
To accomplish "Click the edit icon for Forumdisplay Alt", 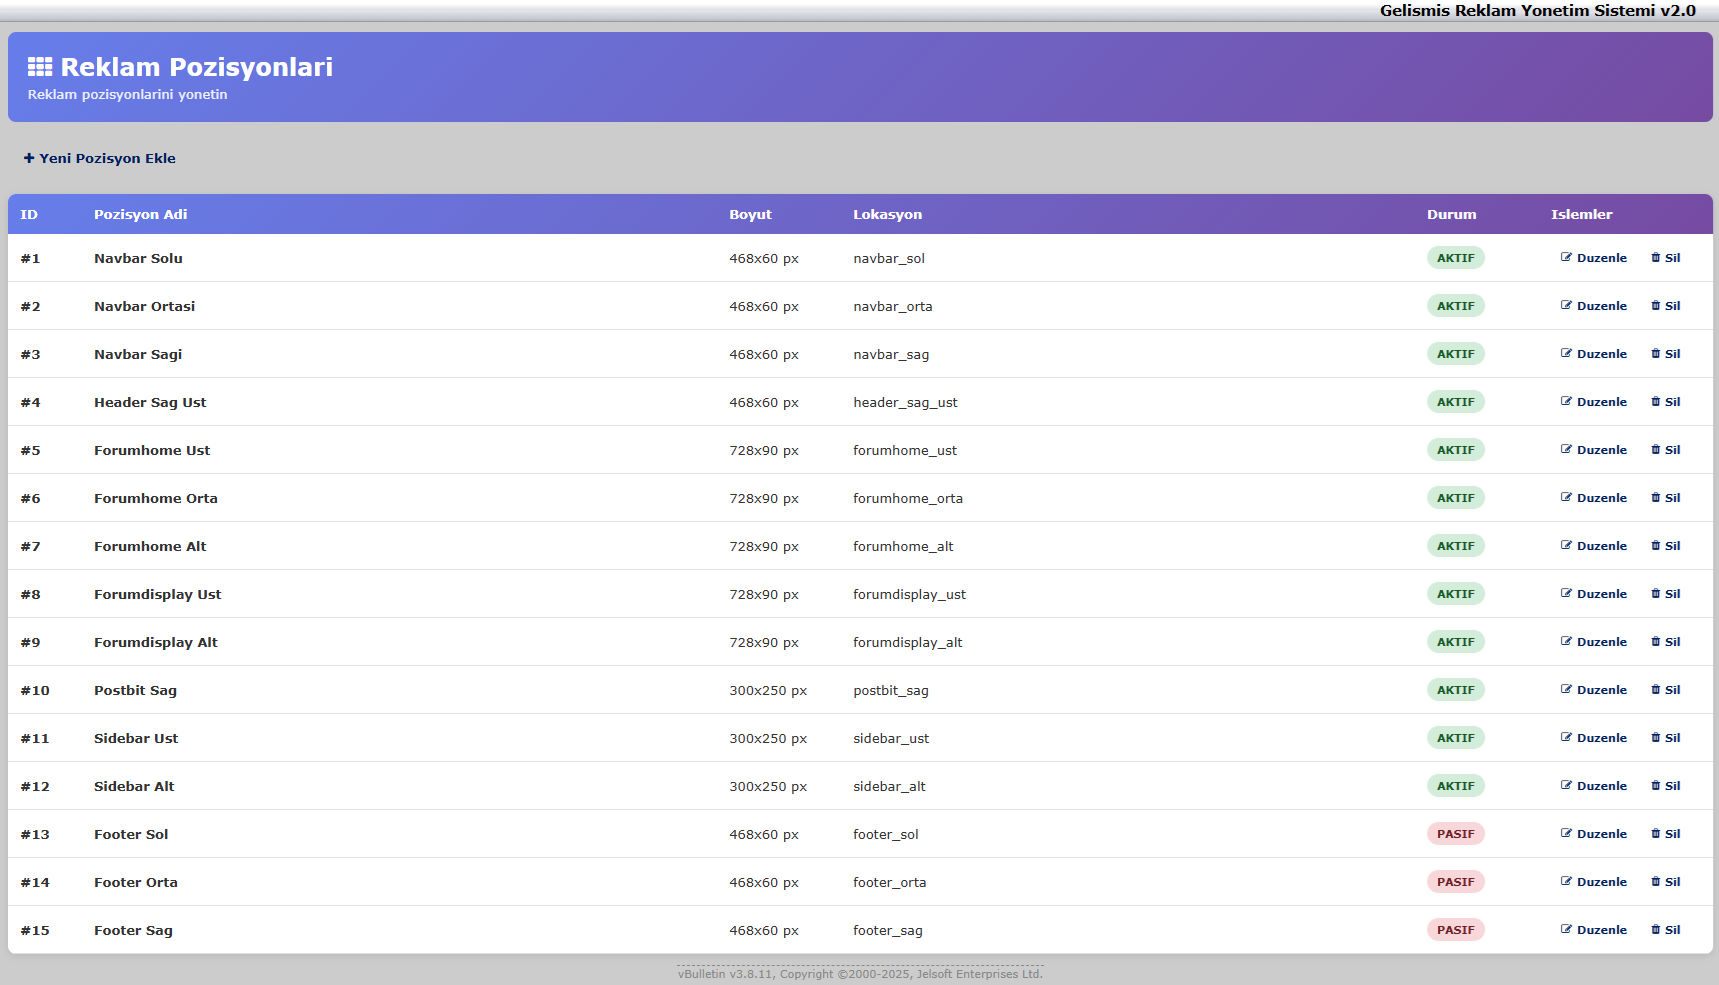I will point(1566,641).
